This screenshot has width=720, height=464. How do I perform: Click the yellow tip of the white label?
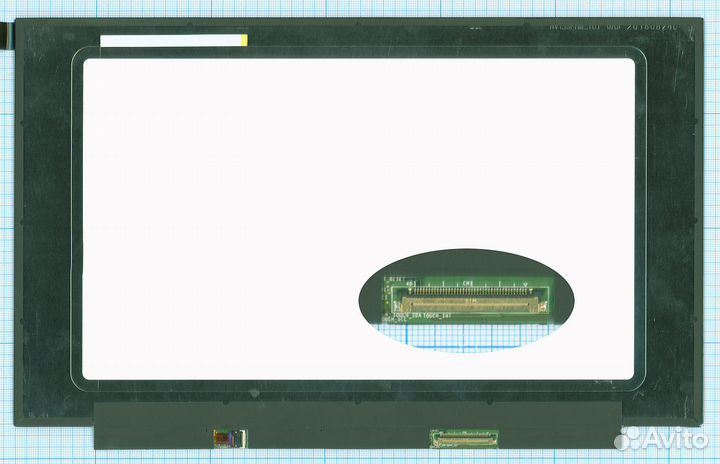tap(243, 41)
